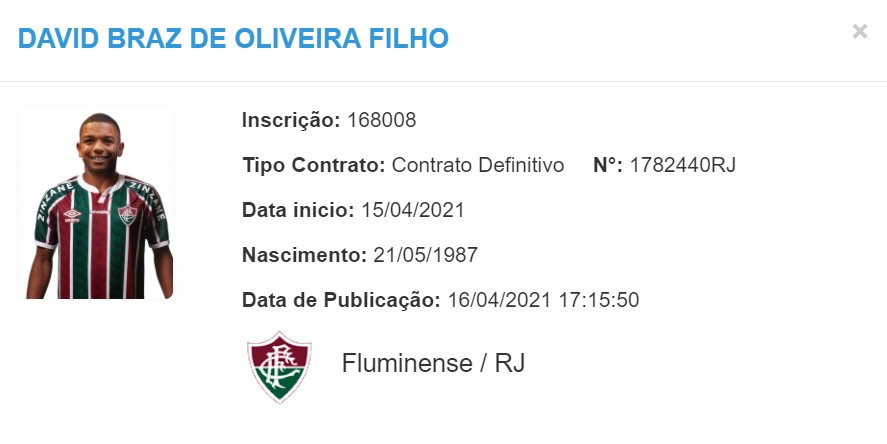Screen dimensions: 887x444
Task: Open the player photo thumbnail
Action: click(x=96, y=202)
